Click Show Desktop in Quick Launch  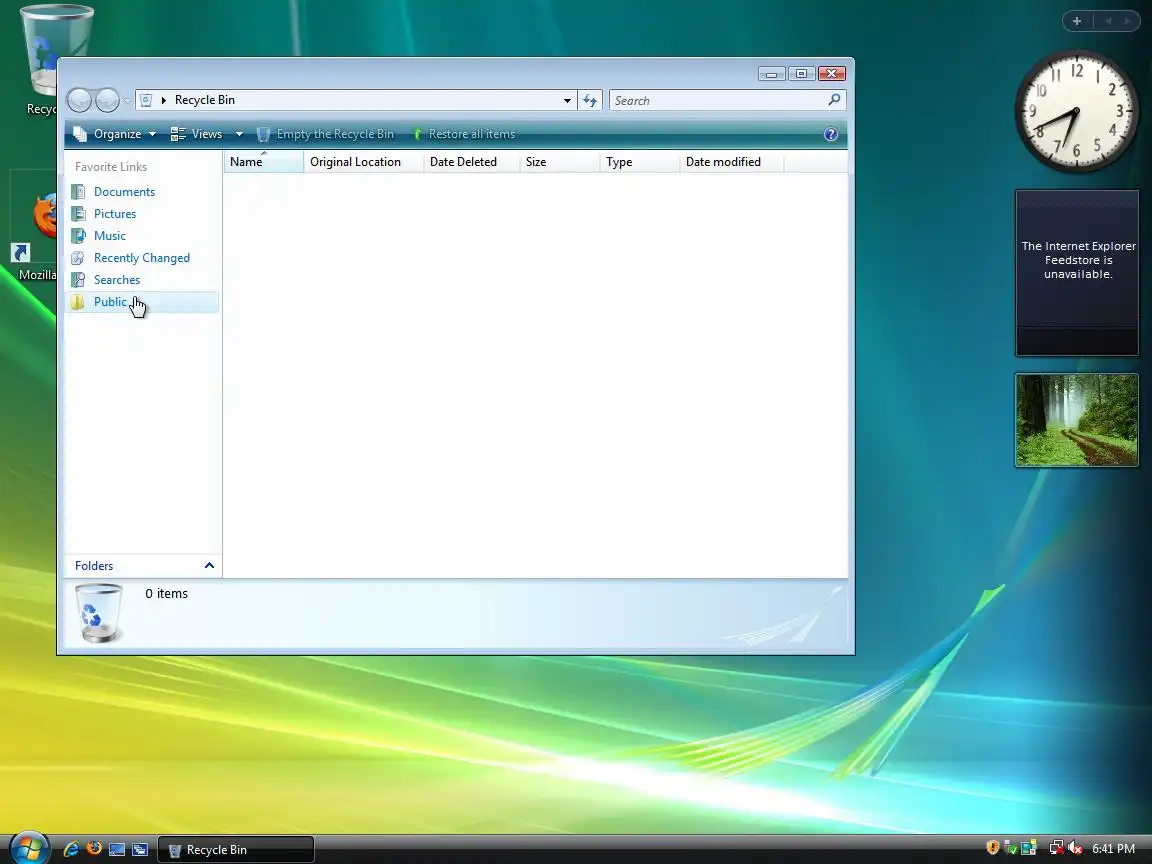pyautogui.click(x=117, y=849)
